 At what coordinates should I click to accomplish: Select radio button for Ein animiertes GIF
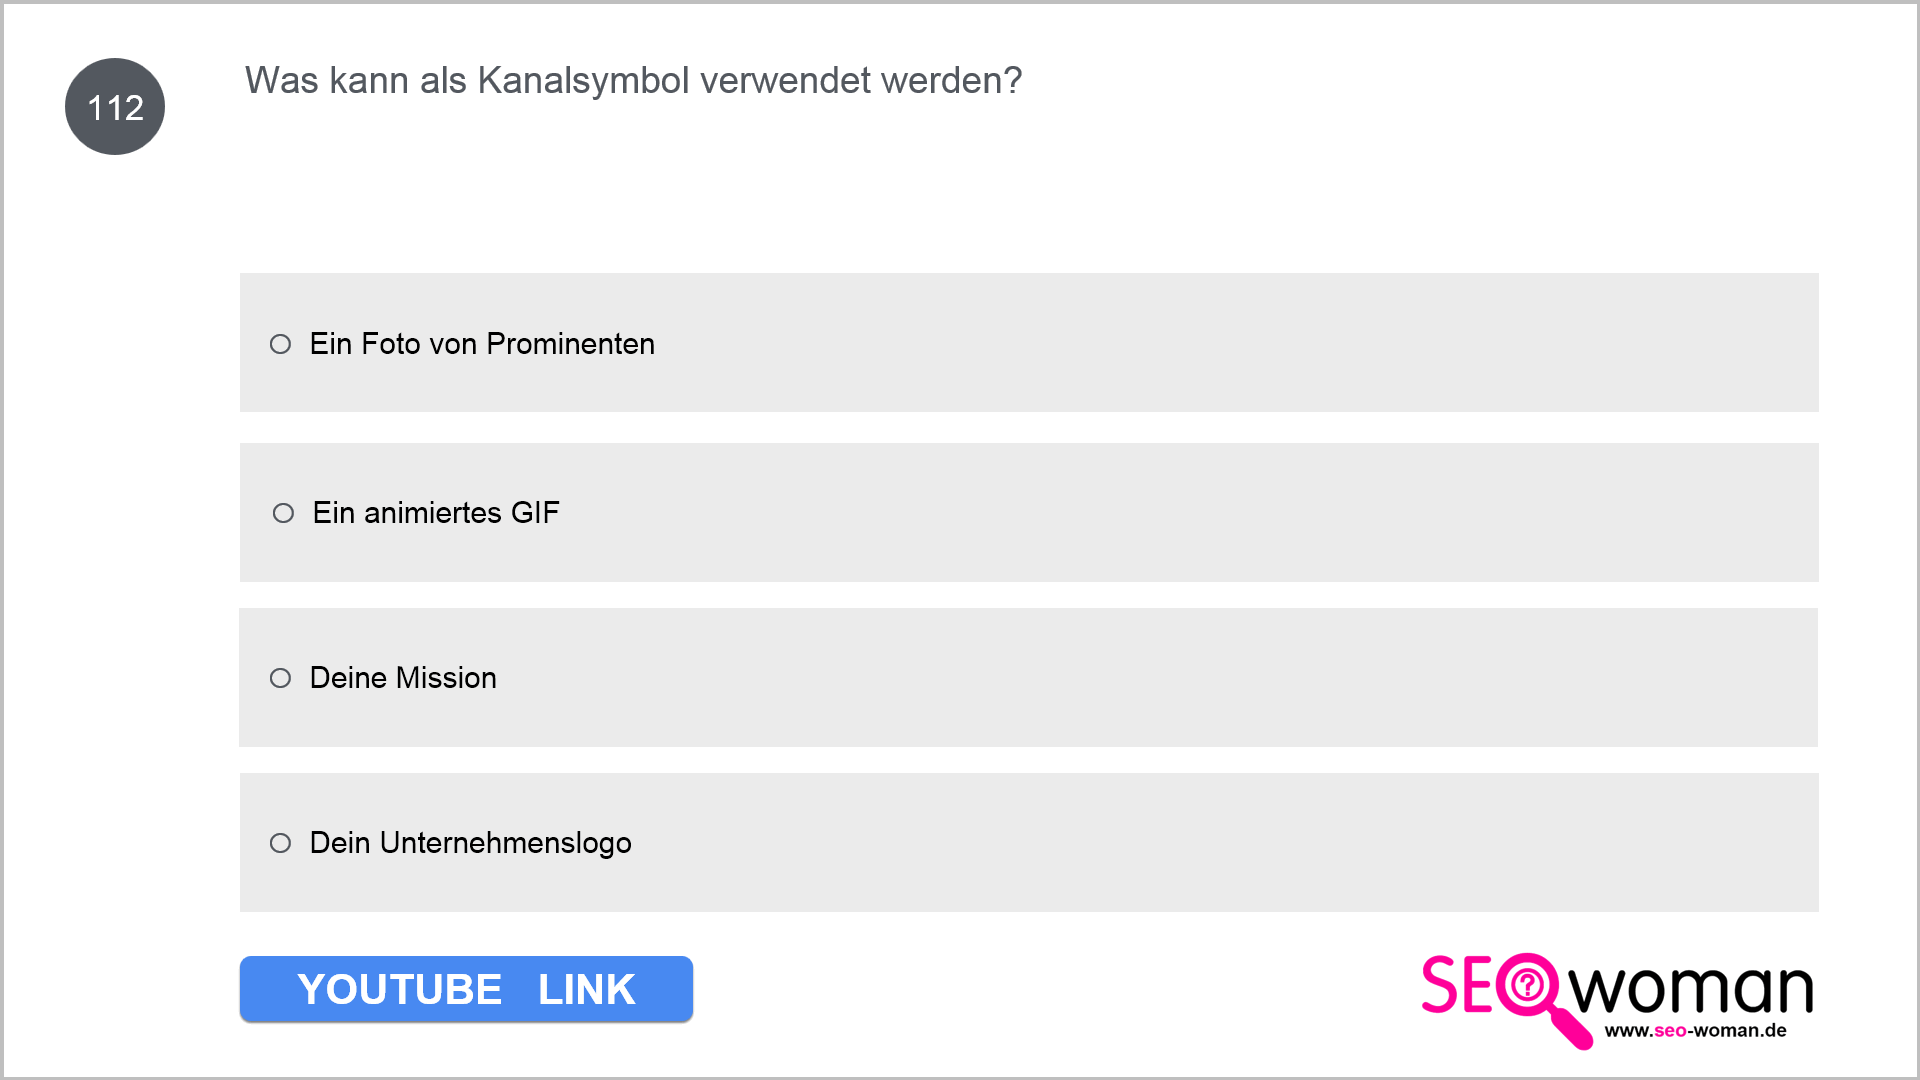tap(283, 513)
